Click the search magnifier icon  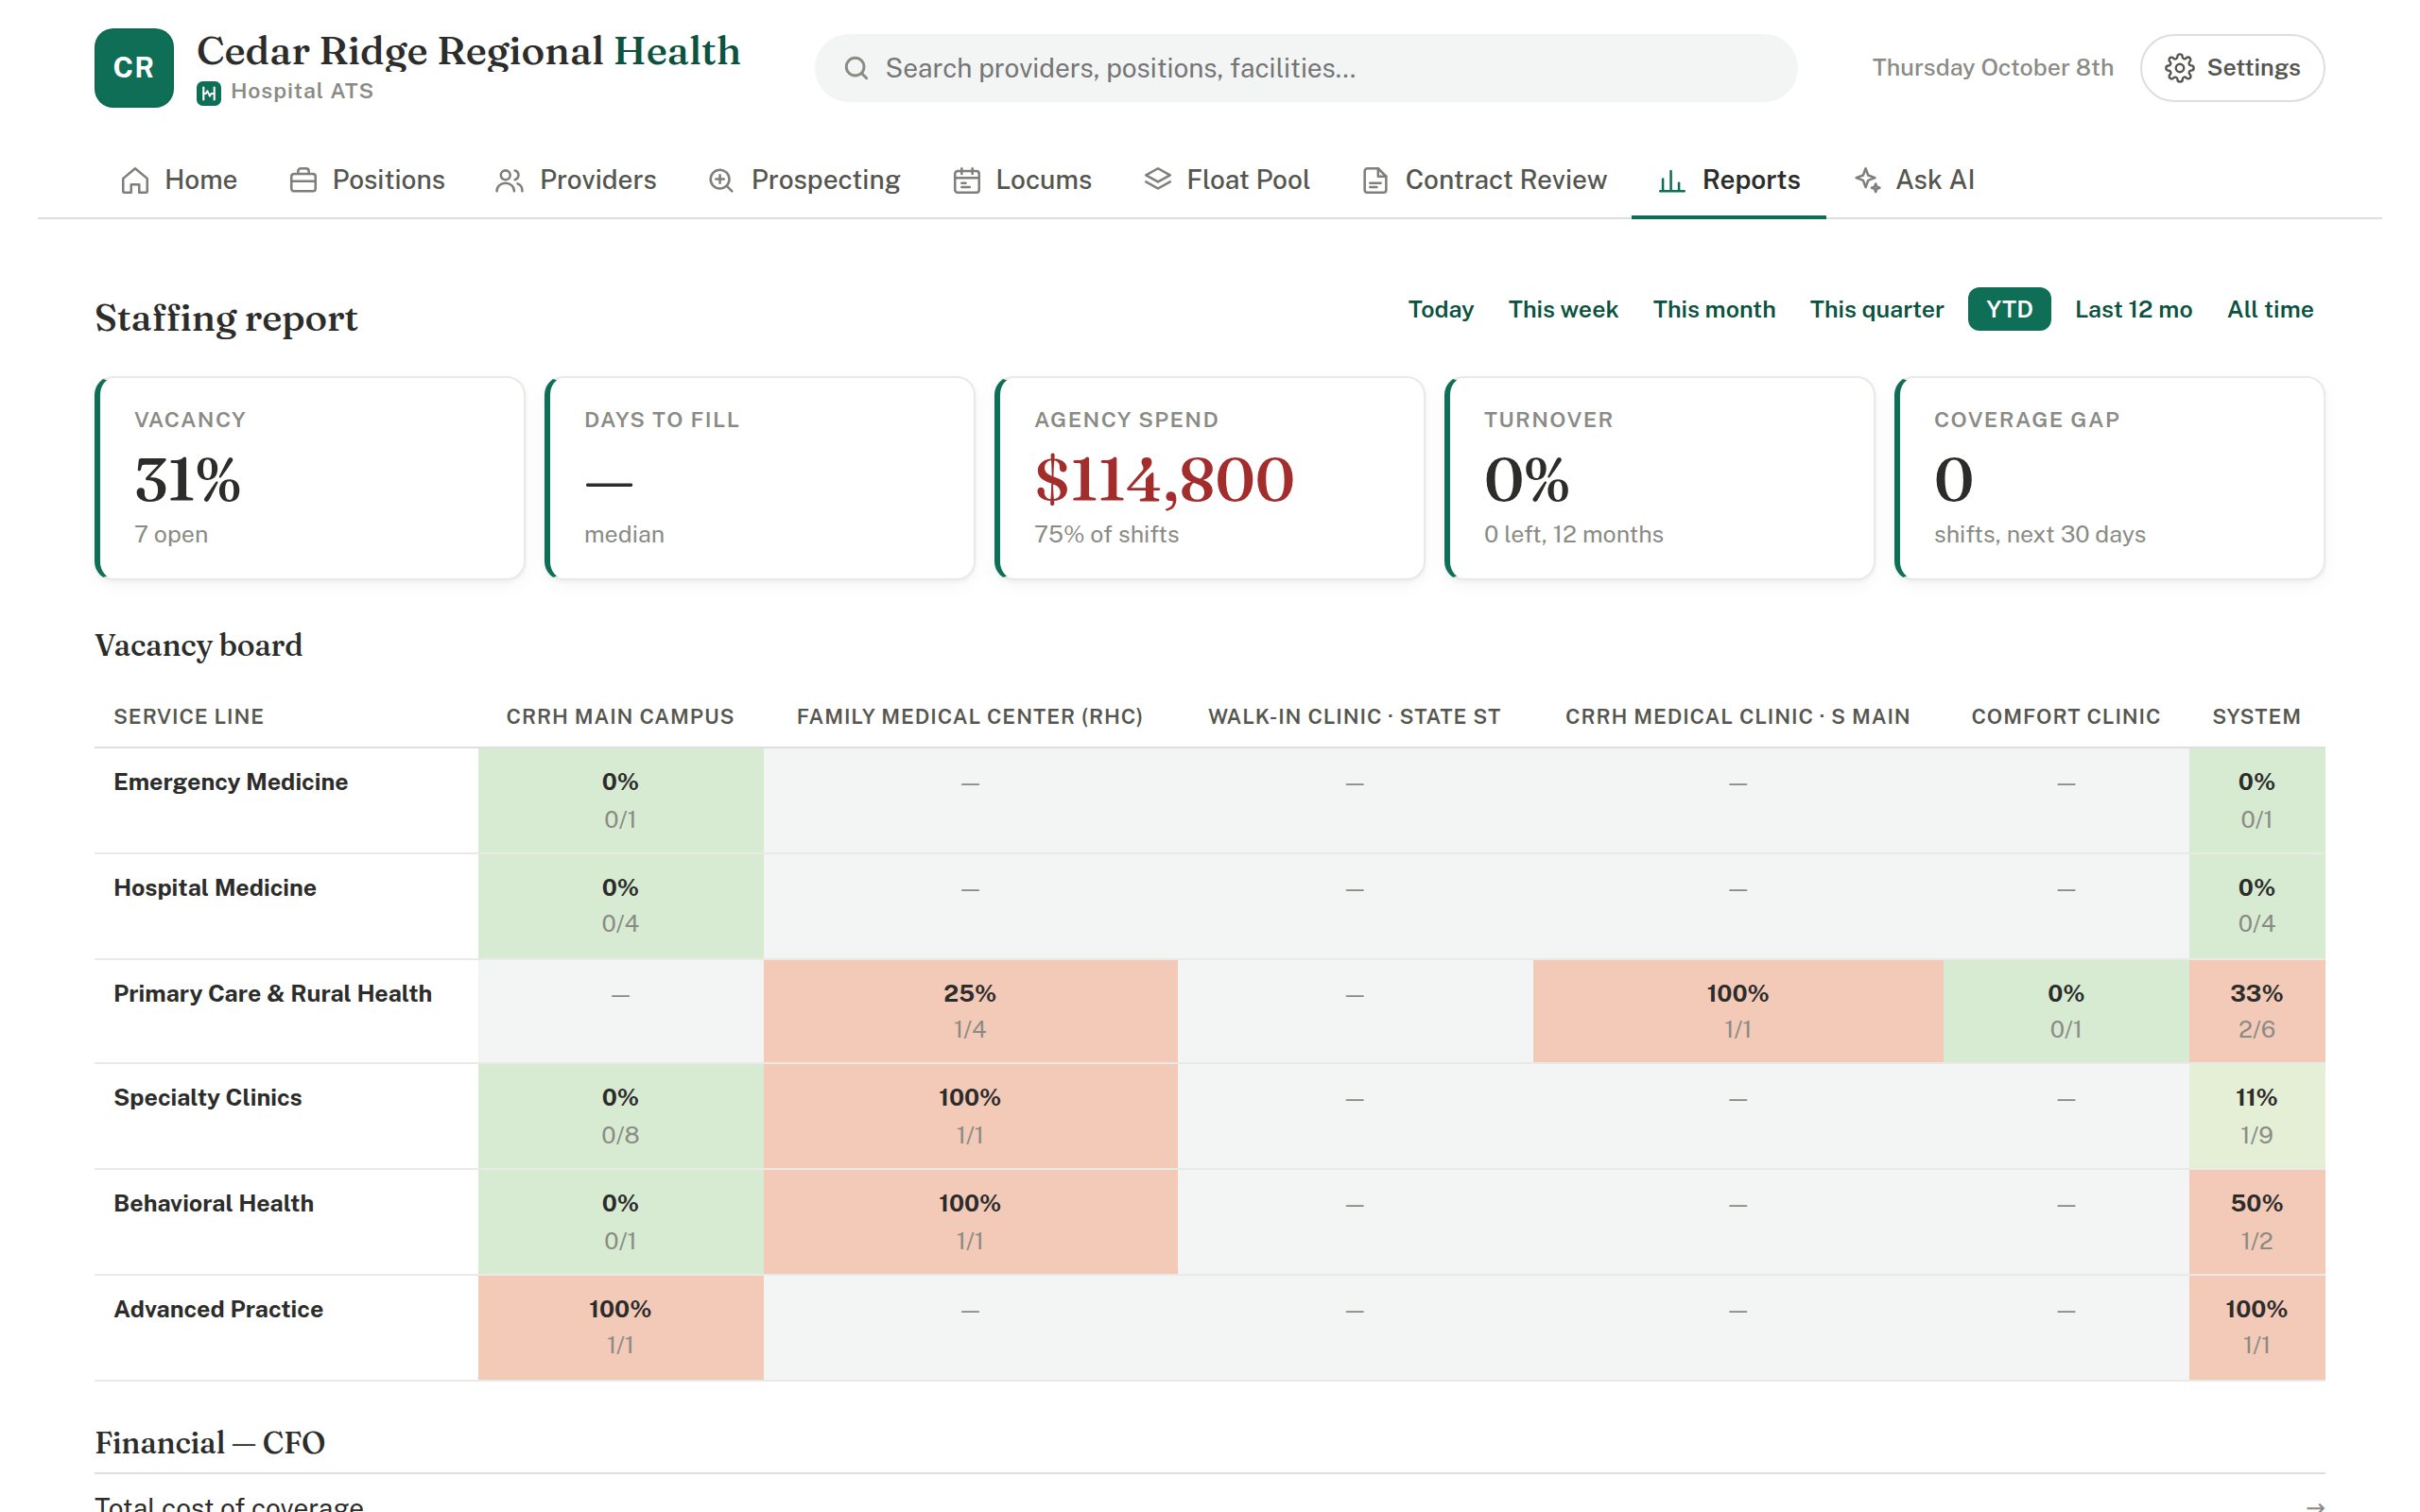click(x=856, y=68)
